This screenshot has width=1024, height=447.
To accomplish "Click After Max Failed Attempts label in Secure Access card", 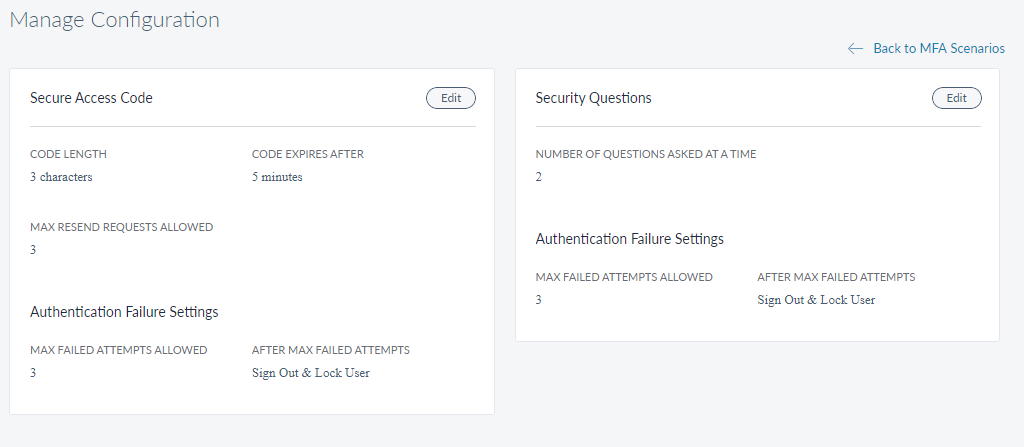I will [x=330, y=350].
